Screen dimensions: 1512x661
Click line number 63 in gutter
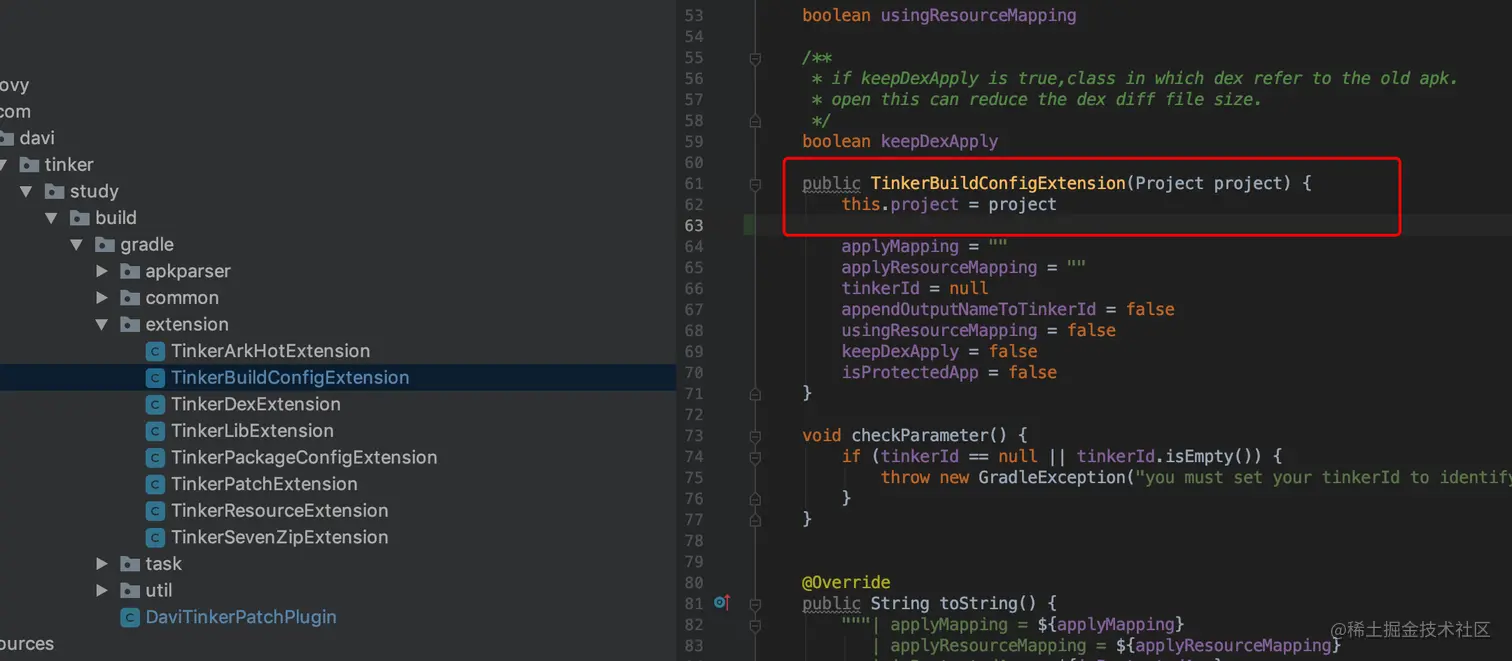(694, 225)
